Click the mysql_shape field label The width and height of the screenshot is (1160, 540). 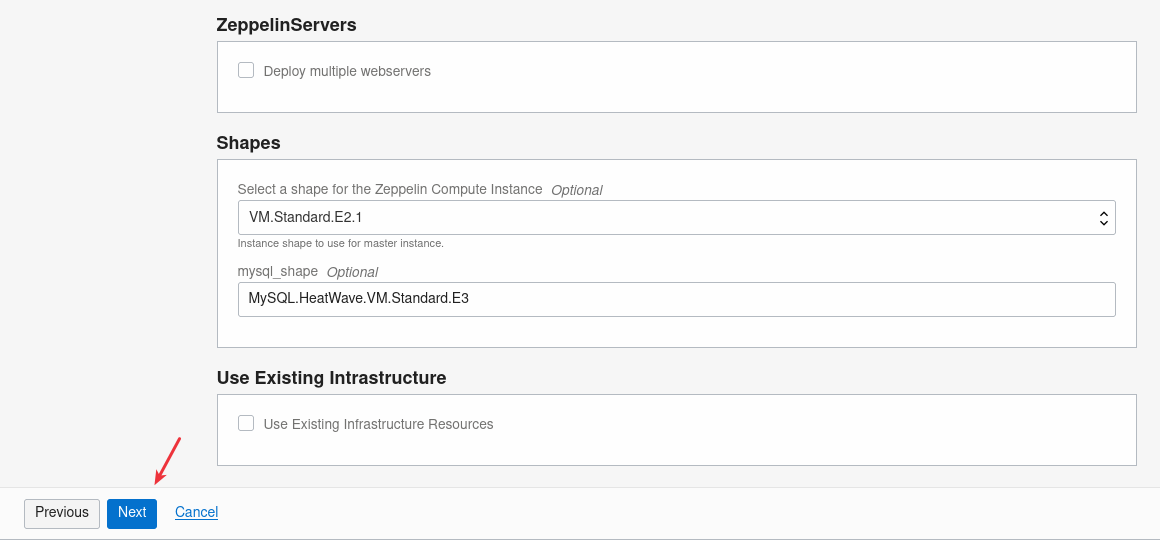point(277,271)
